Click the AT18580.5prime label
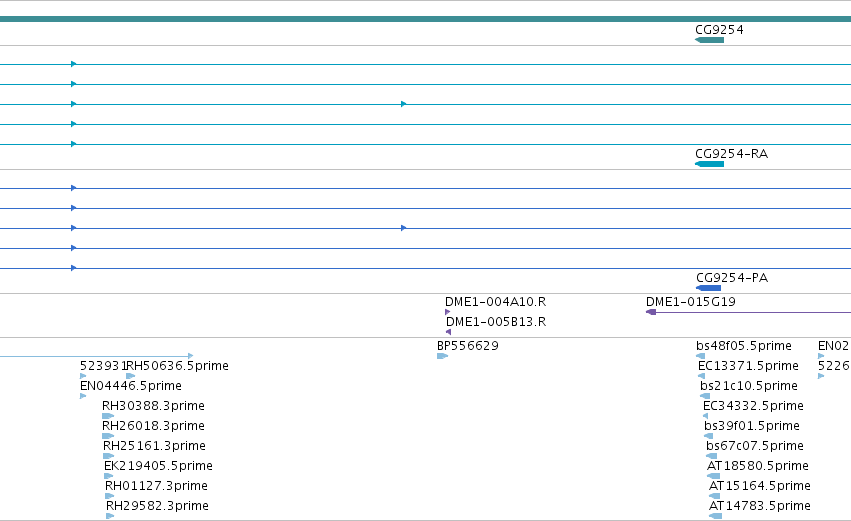 click(x=758, y=466)
